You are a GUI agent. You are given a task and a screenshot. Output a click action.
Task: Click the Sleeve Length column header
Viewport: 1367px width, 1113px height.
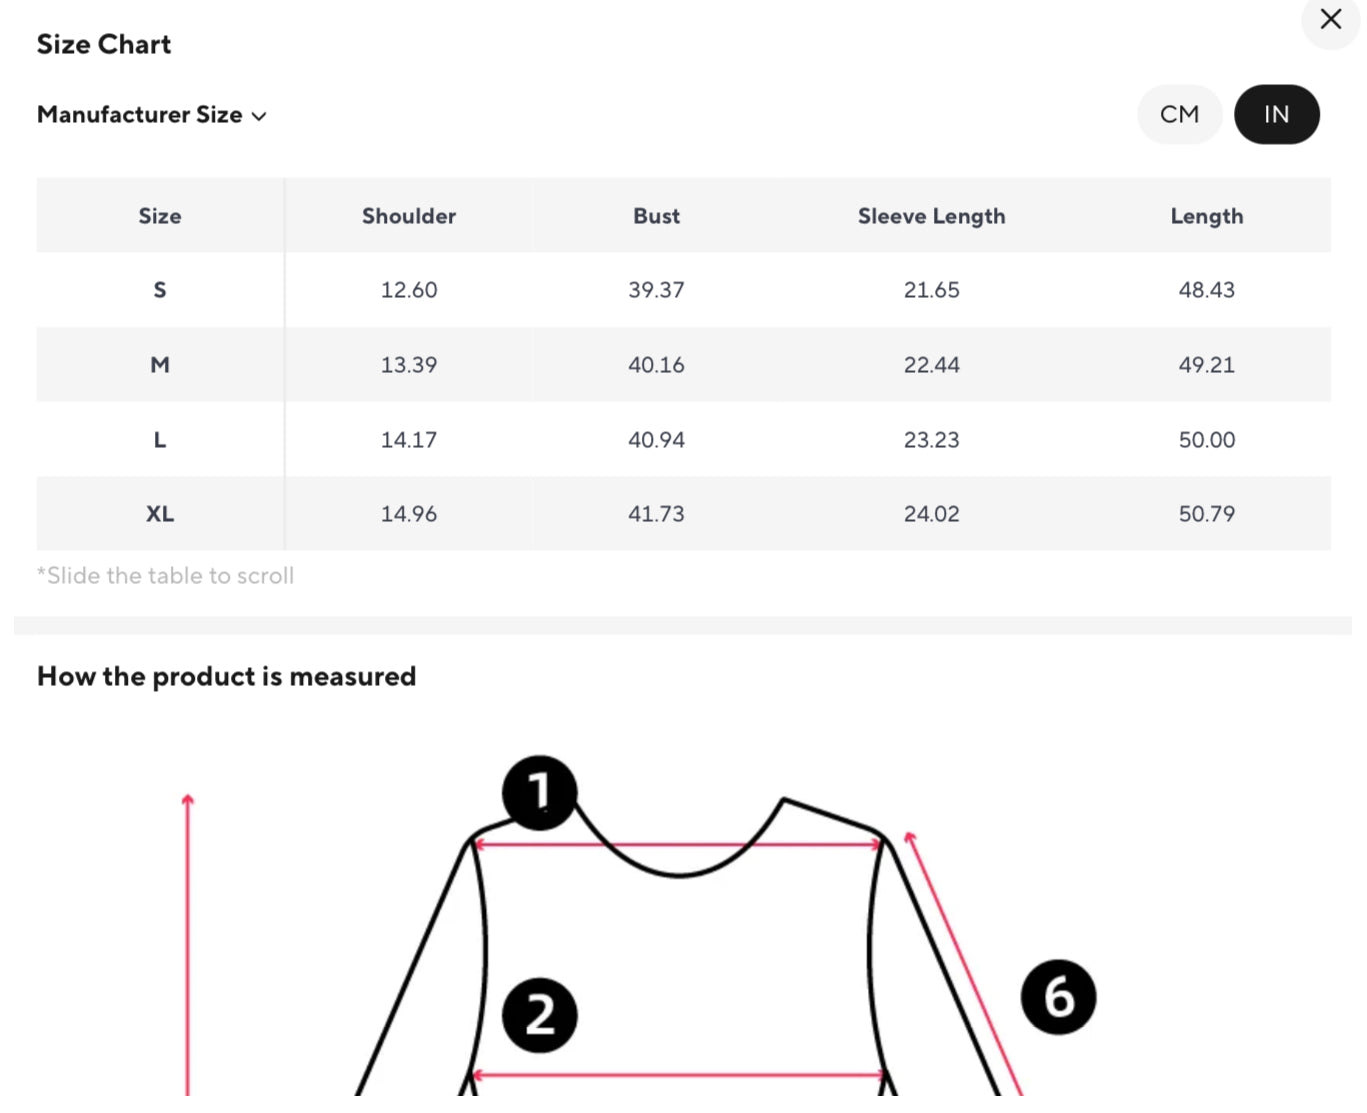pos(931,216)
